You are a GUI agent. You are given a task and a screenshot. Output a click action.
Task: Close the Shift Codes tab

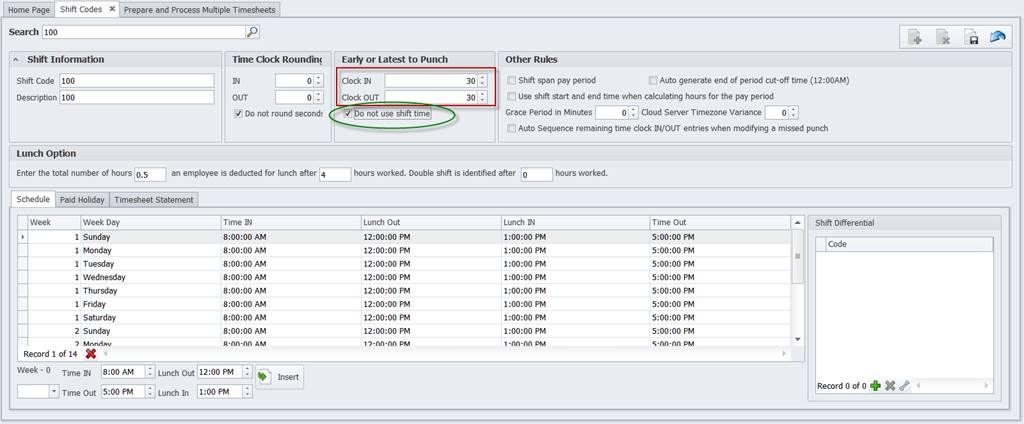click(112, 9)
